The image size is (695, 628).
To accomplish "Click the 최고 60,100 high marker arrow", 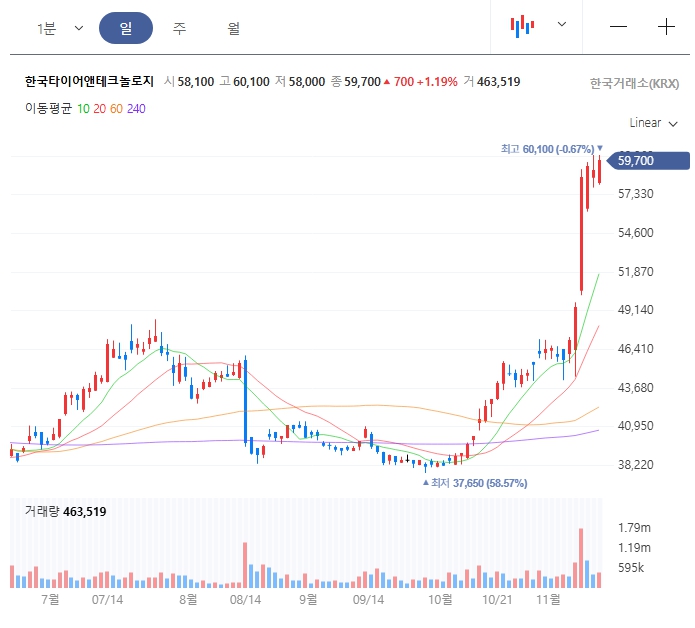I will point(600,148).
